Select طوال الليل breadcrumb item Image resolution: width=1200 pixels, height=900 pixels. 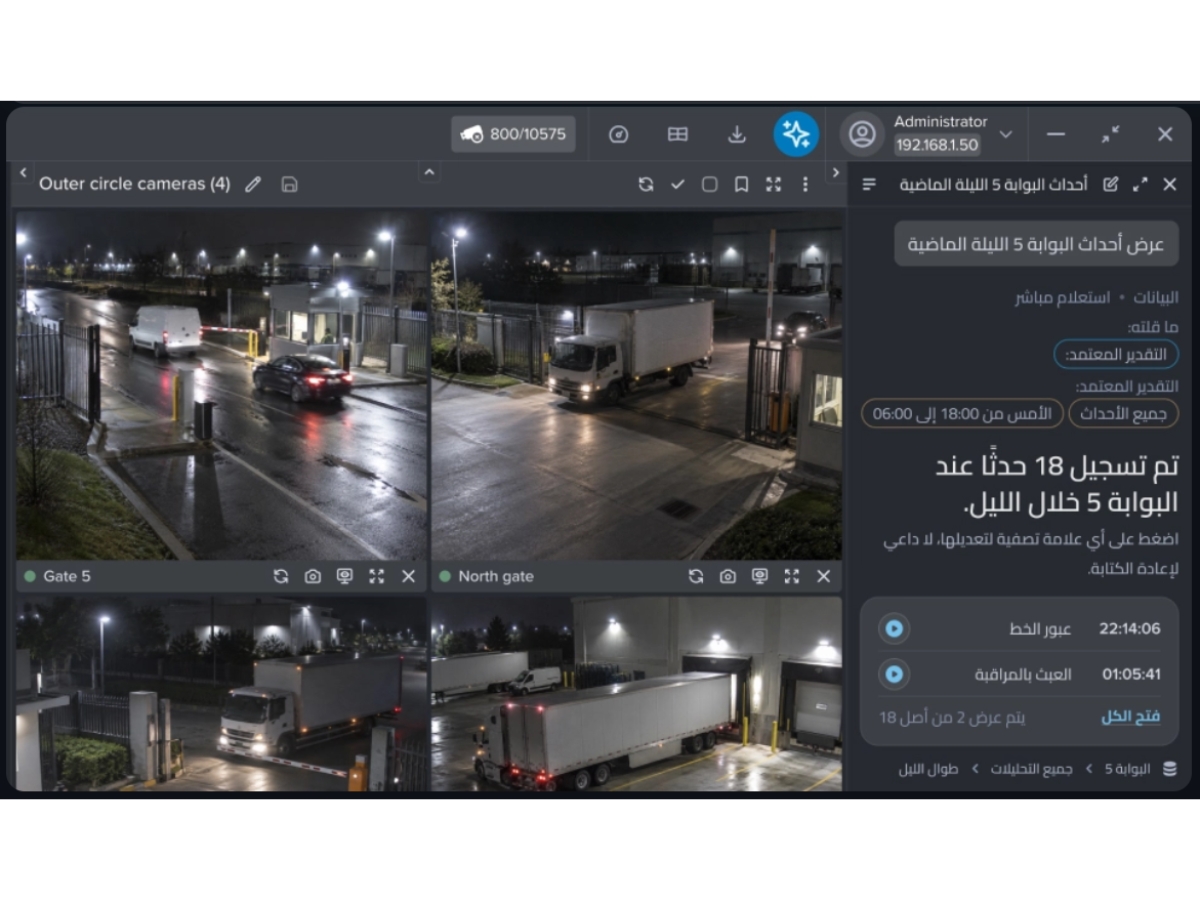[x=928, y=769]
